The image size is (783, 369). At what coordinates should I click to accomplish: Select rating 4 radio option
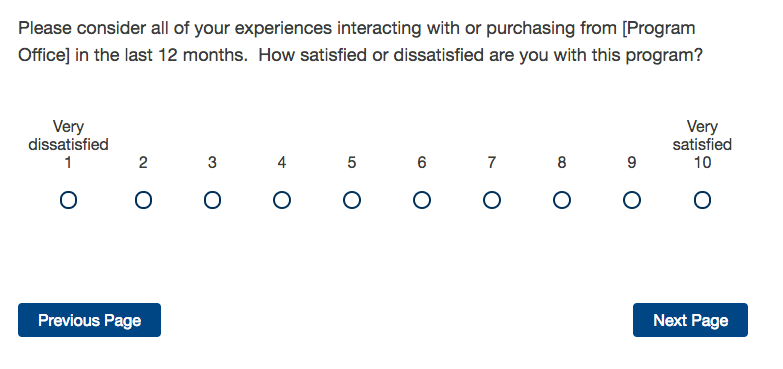pyautogui.click(x=282, y=201)
